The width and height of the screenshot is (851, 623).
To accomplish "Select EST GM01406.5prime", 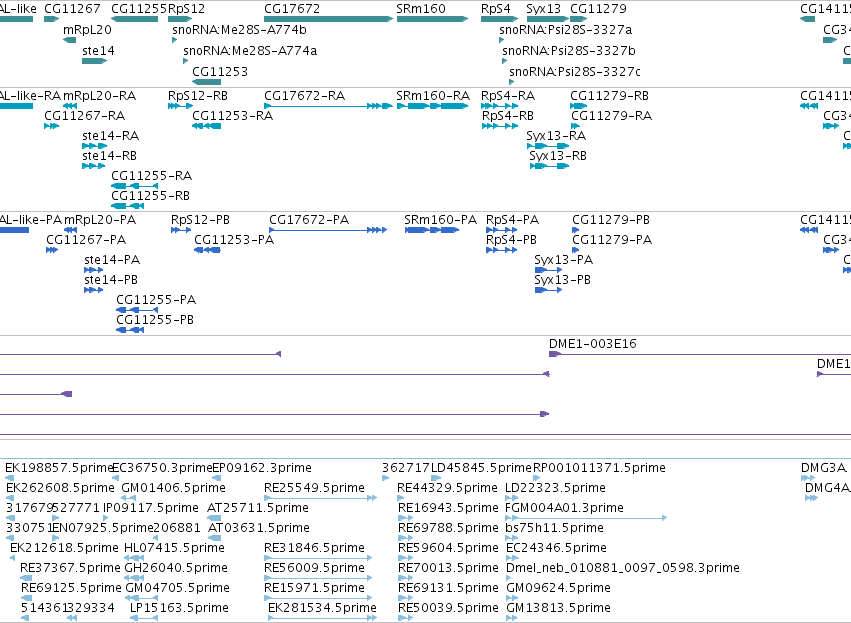I will click(173, 488).
